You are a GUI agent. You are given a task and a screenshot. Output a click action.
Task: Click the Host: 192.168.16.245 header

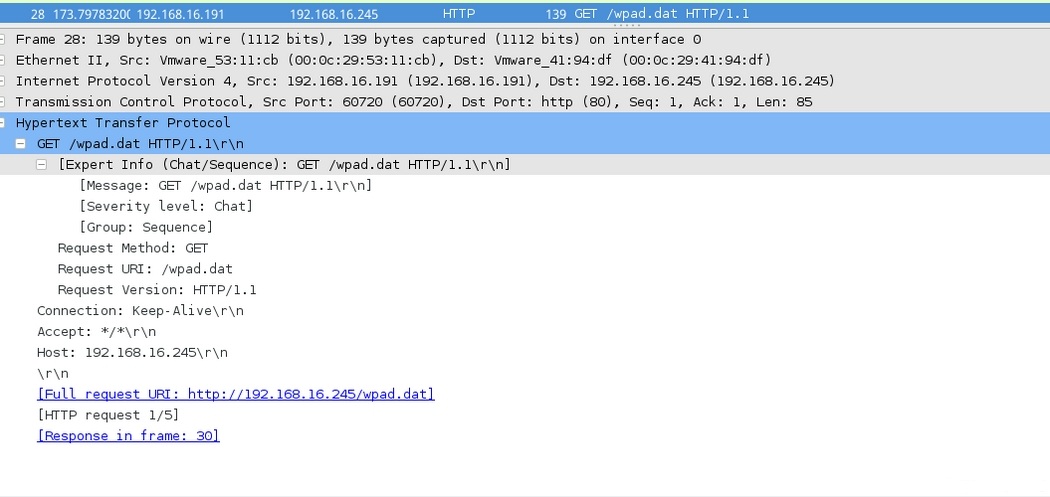coord(132,353)
